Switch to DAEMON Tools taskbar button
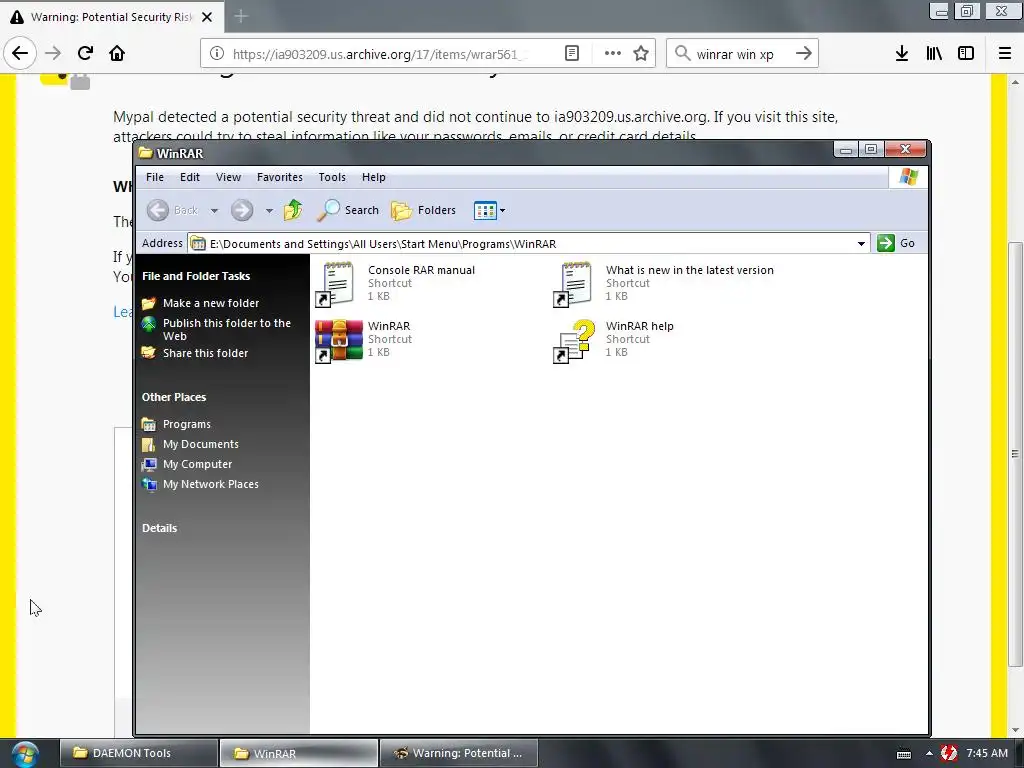Viewport: 1024px width, 768px height. point(138,753)
